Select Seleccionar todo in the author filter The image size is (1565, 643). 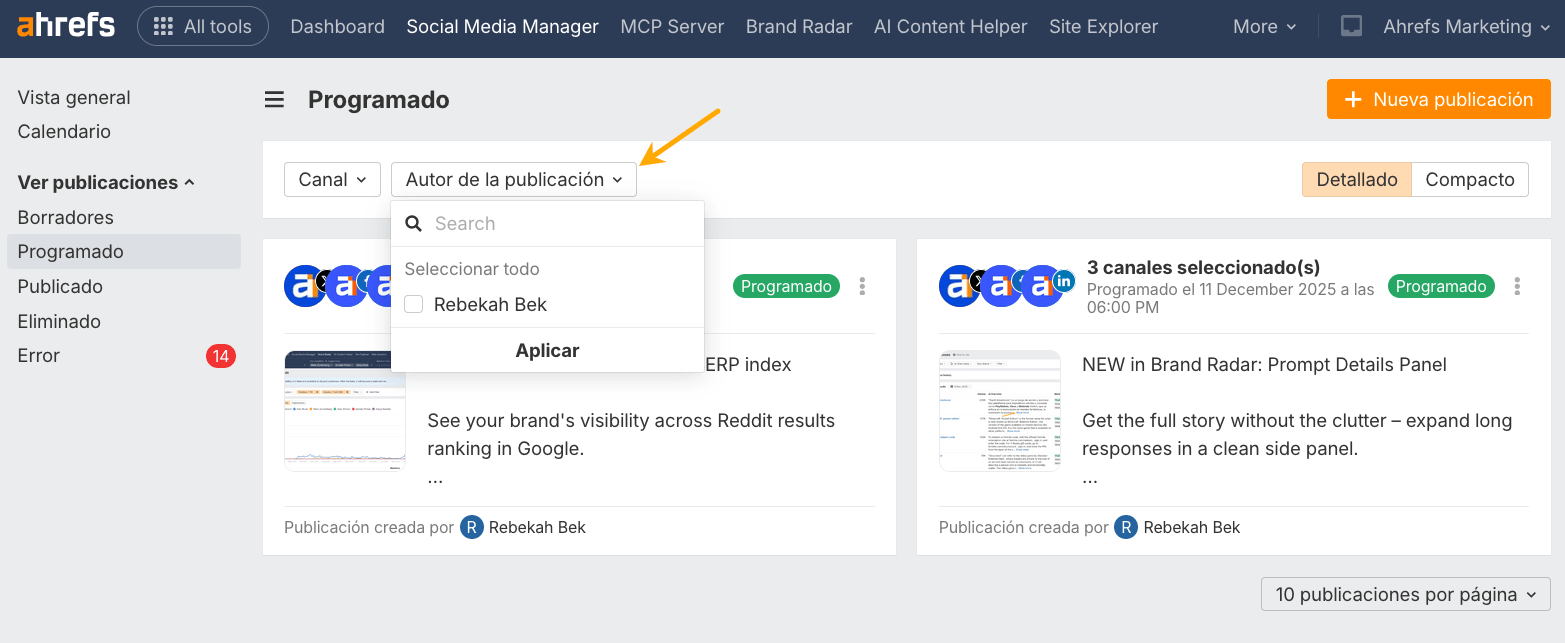(x=471, y=269)
